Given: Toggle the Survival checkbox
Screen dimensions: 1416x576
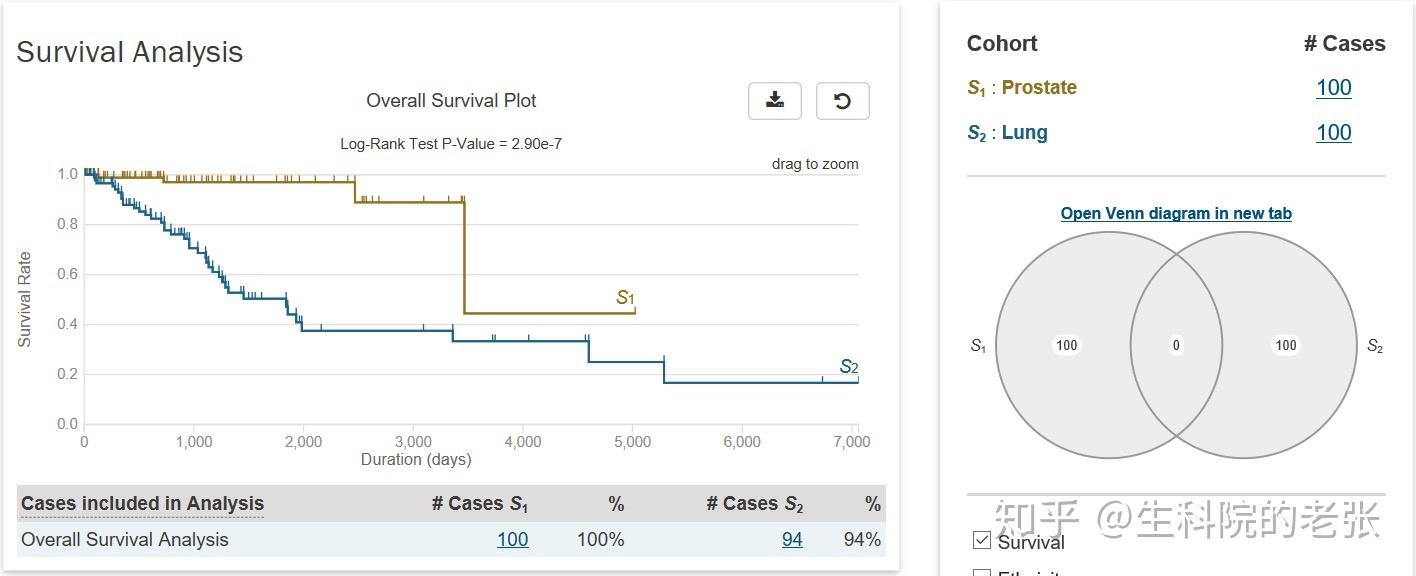Looking at the screenshot, I should pos(982,541).
